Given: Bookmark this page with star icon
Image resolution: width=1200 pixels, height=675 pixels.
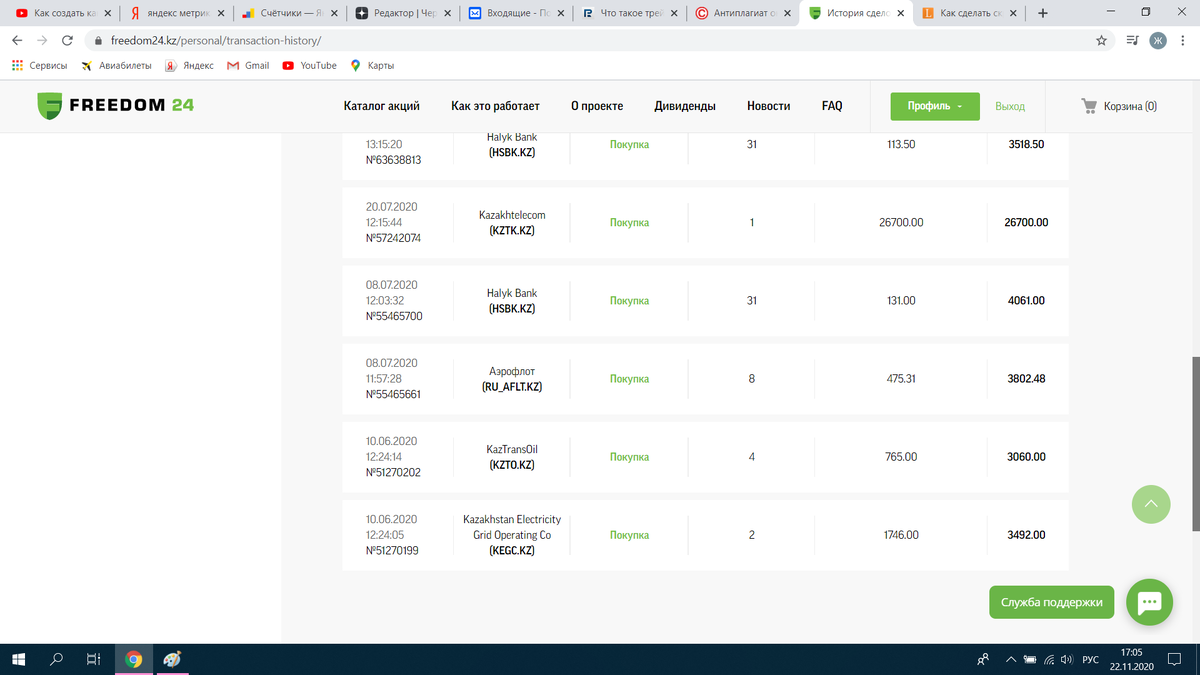Looking at the screenshot, I should point(1101,41).
